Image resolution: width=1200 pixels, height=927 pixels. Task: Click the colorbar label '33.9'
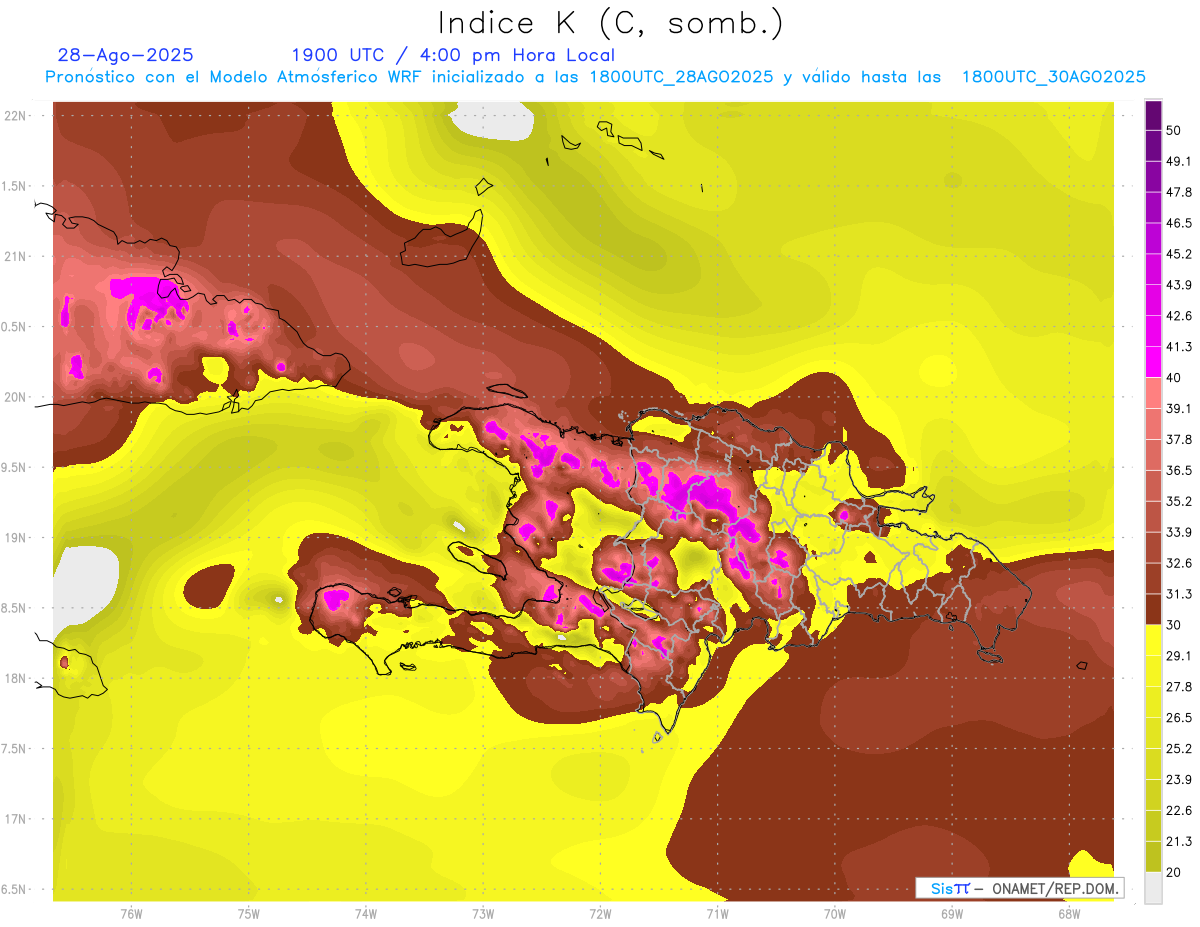(1178, 532)
